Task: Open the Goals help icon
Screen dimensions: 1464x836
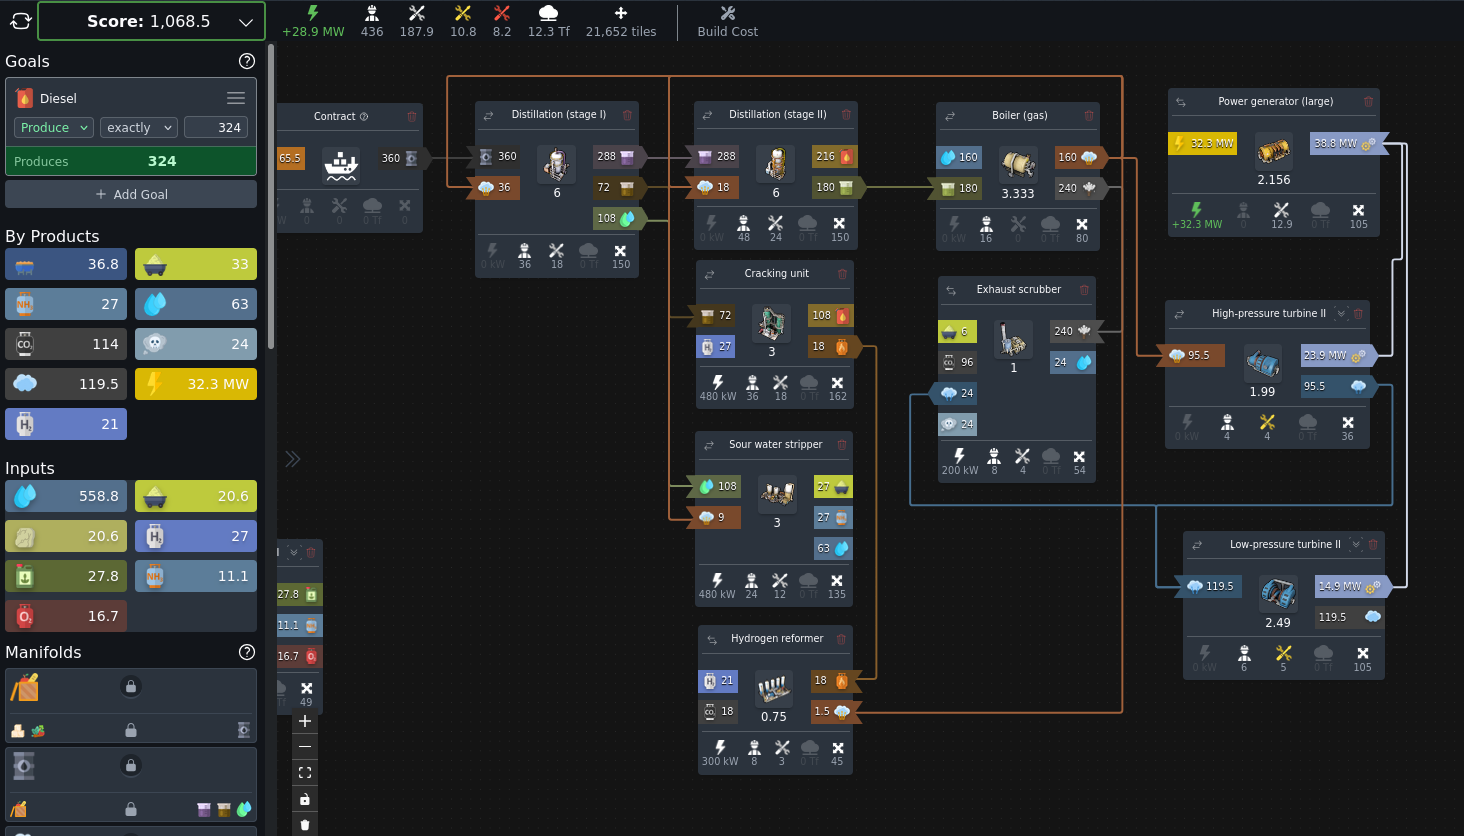Action: tap(247, 61)
